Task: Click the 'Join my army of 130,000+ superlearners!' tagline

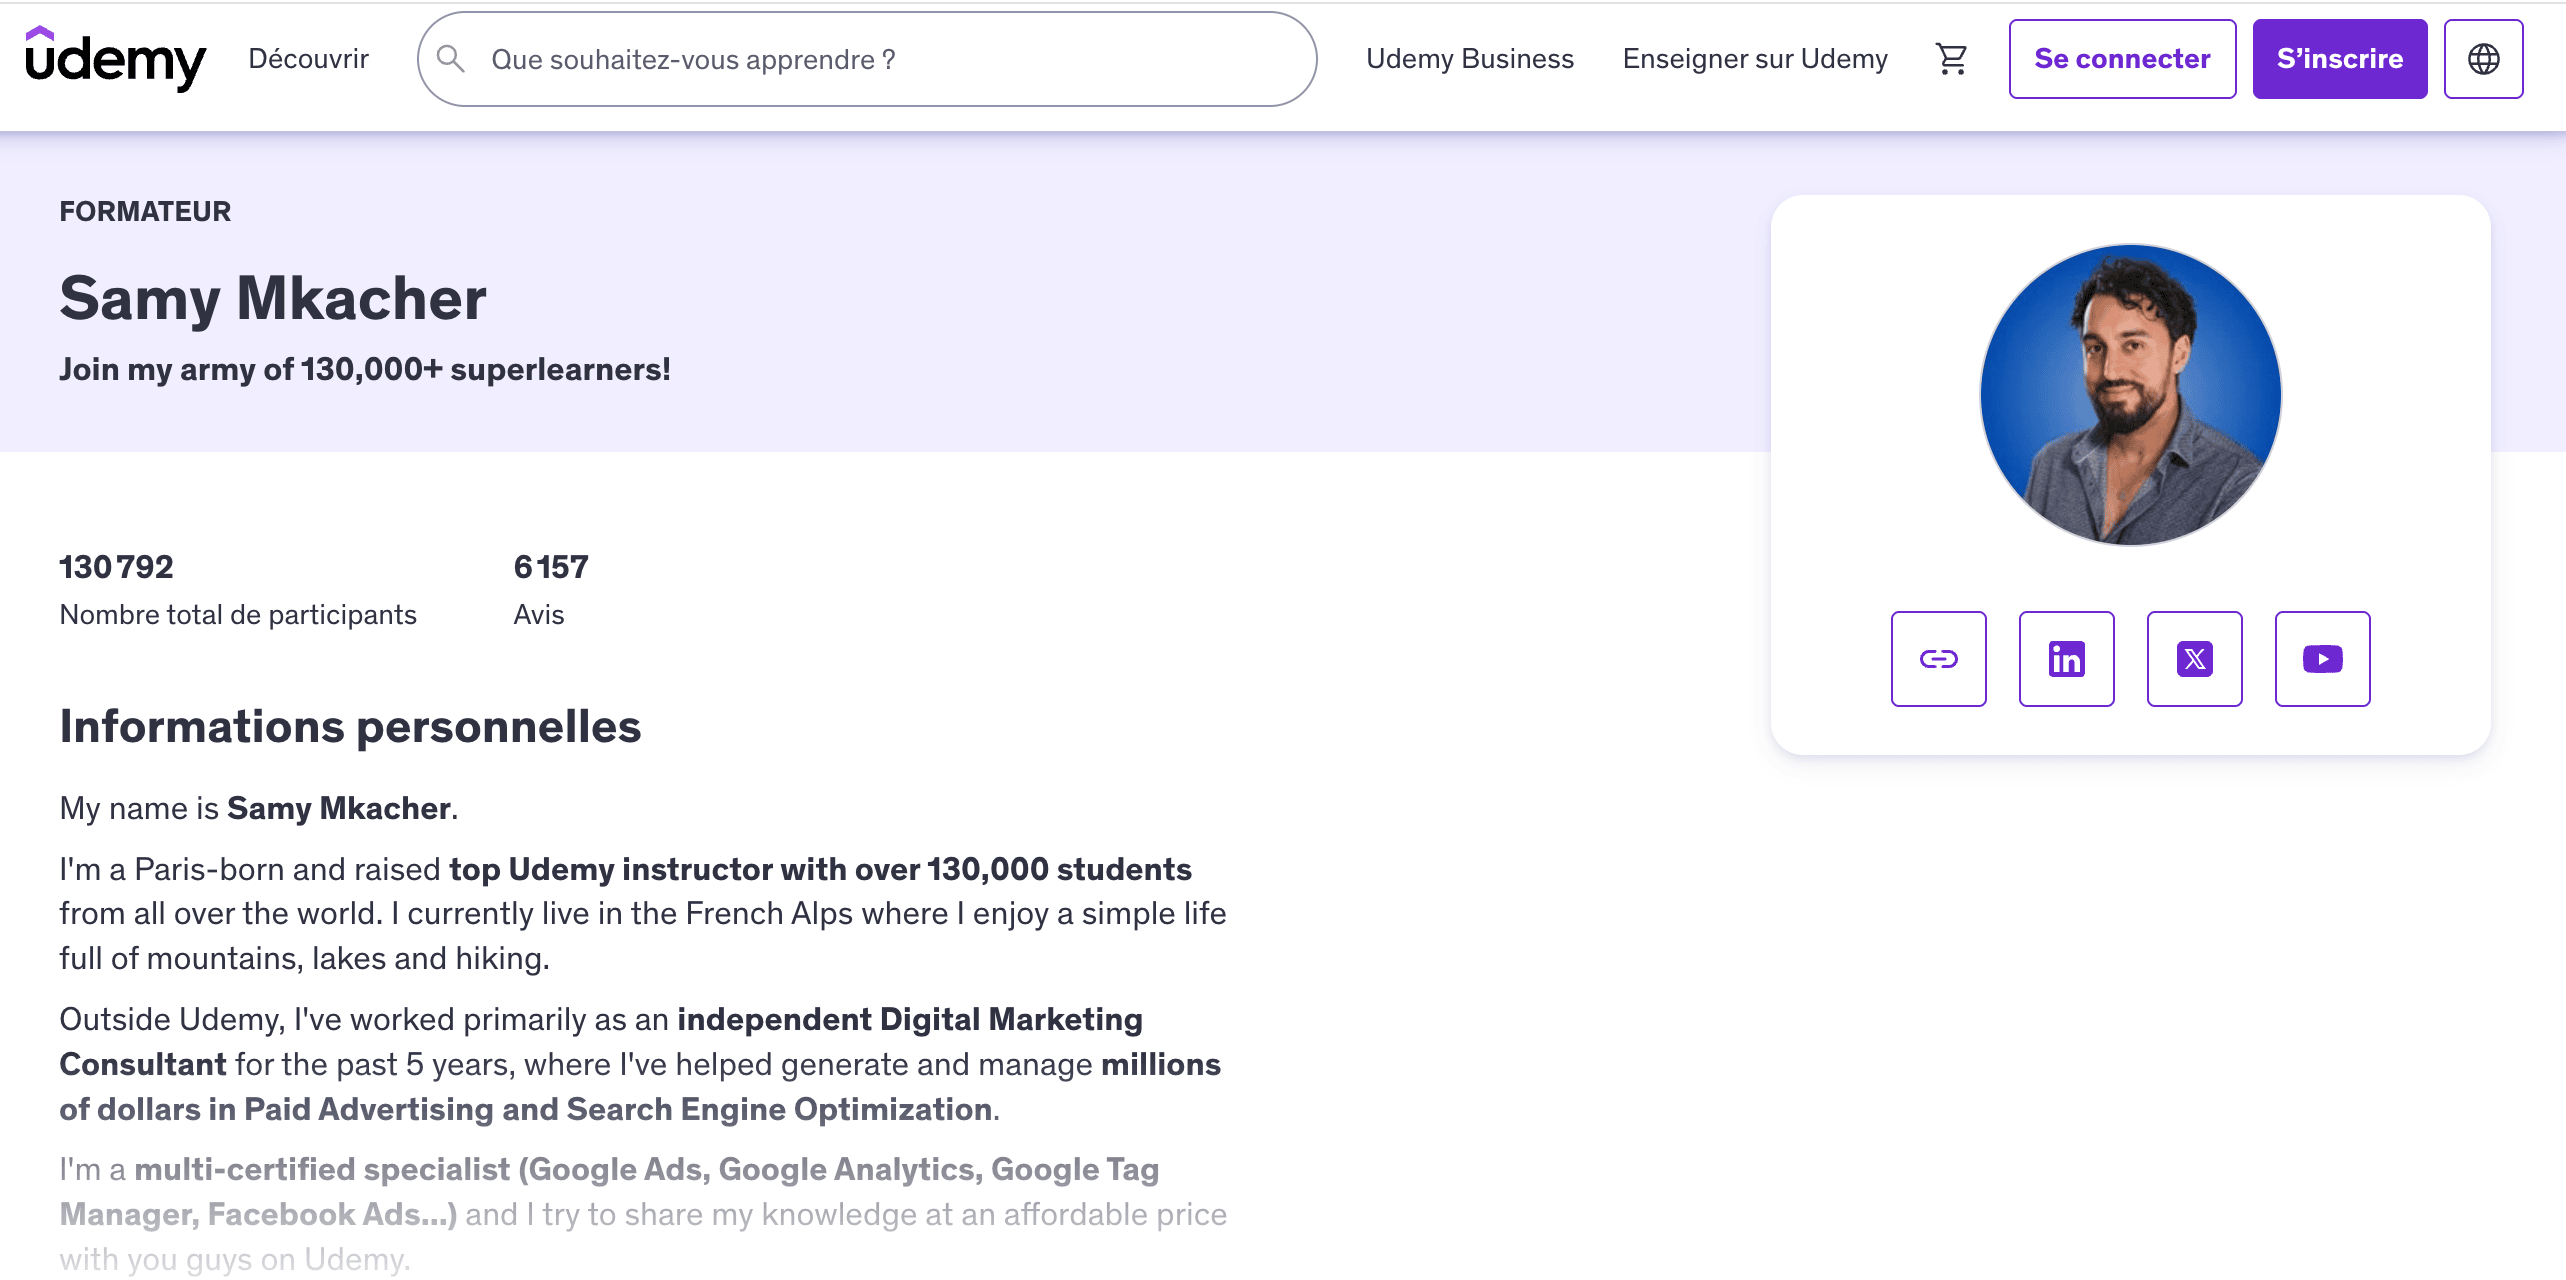Action: tap(365, 369)
